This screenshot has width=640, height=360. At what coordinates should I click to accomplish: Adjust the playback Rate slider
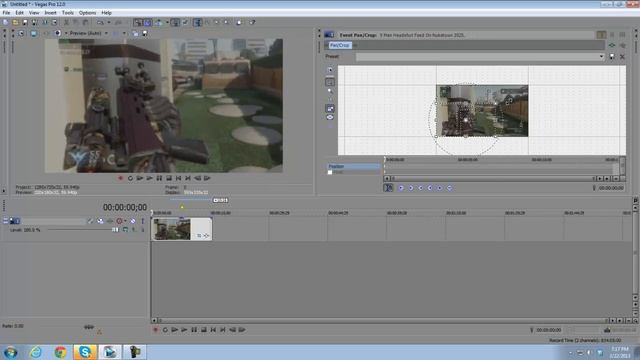tap(89, 327)
